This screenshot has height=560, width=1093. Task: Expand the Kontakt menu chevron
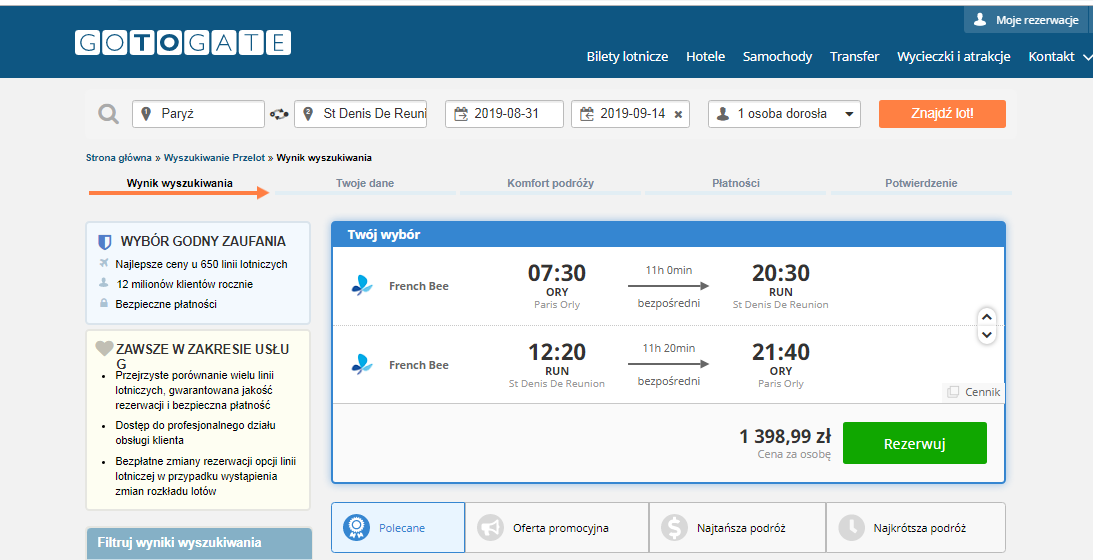point(1087,57)
